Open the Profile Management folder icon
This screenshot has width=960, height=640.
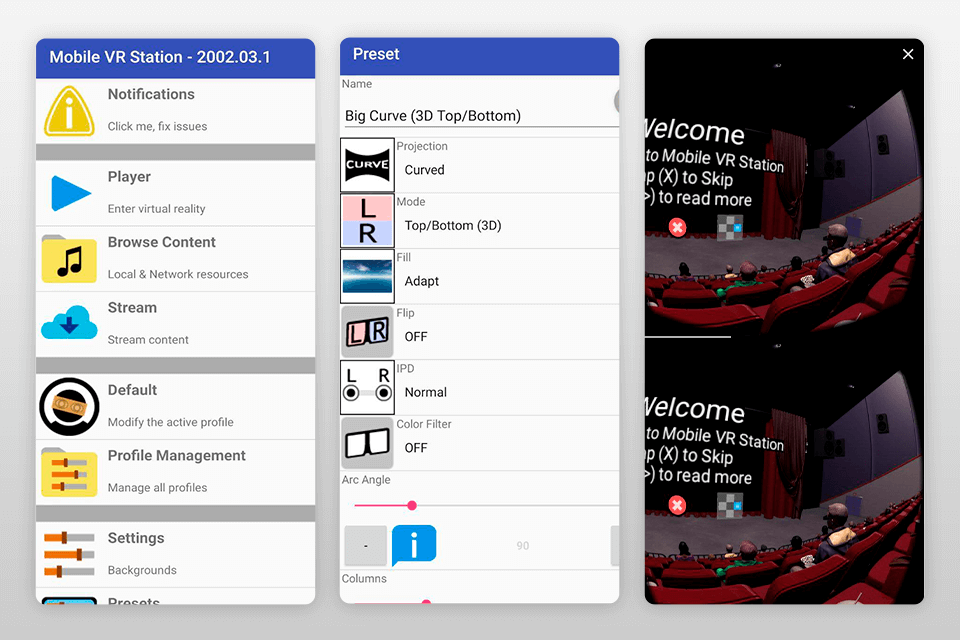point(69,472)
